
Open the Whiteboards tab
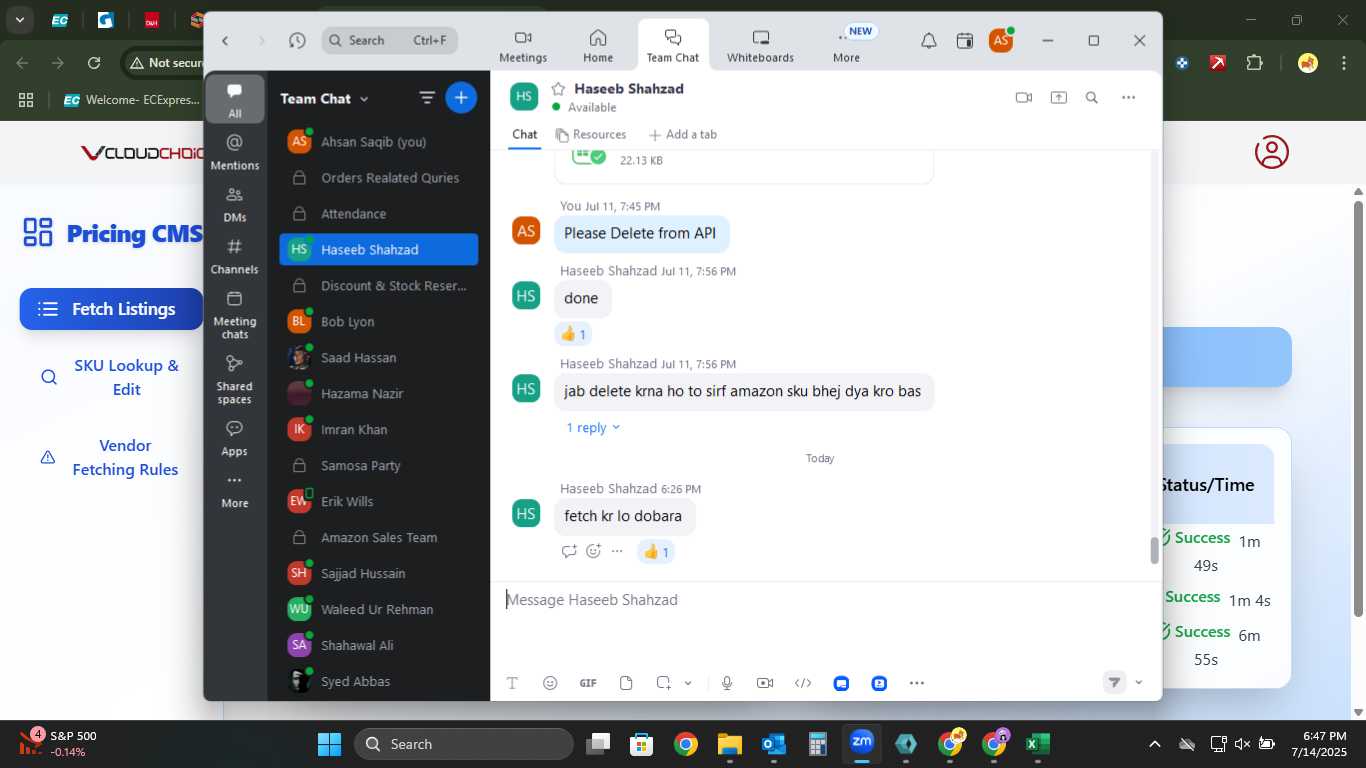coord(760,45)
